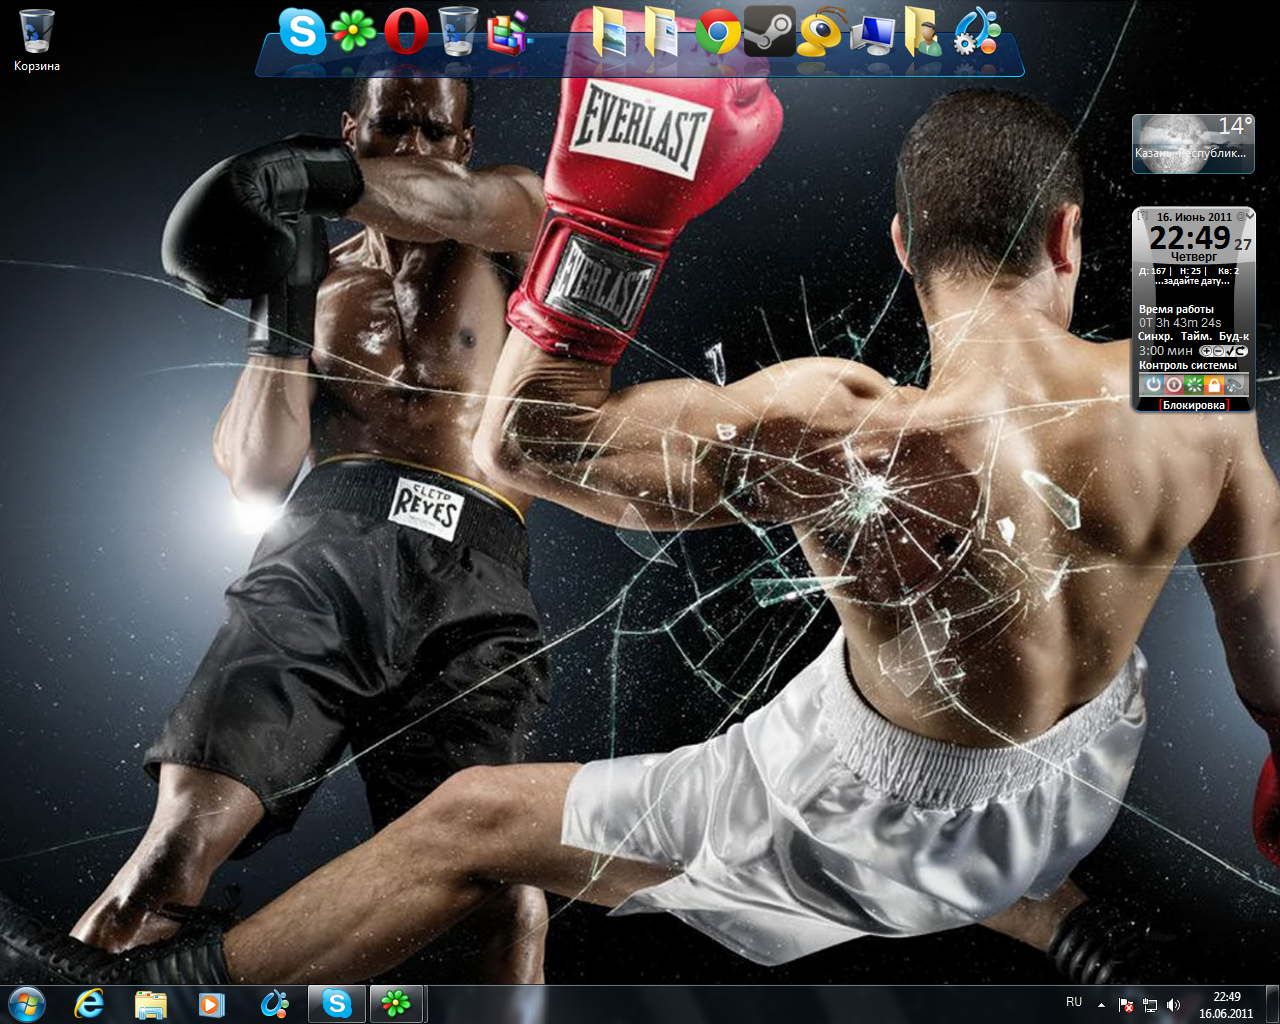Open the weather gadget showing 14°
The width and height of the screenshot is (1280, 1024).
coord(1193,143)
